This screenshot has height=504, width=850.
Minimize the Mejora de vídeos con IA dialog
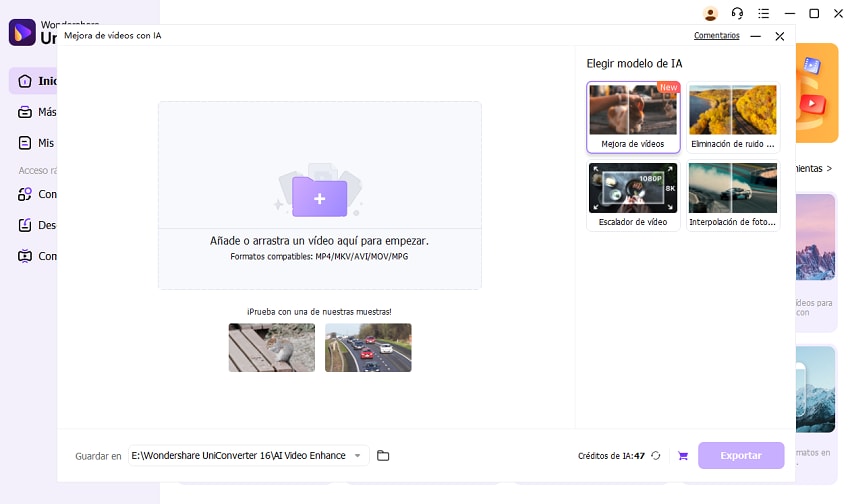pyautogui.click(x=755, y=36)
